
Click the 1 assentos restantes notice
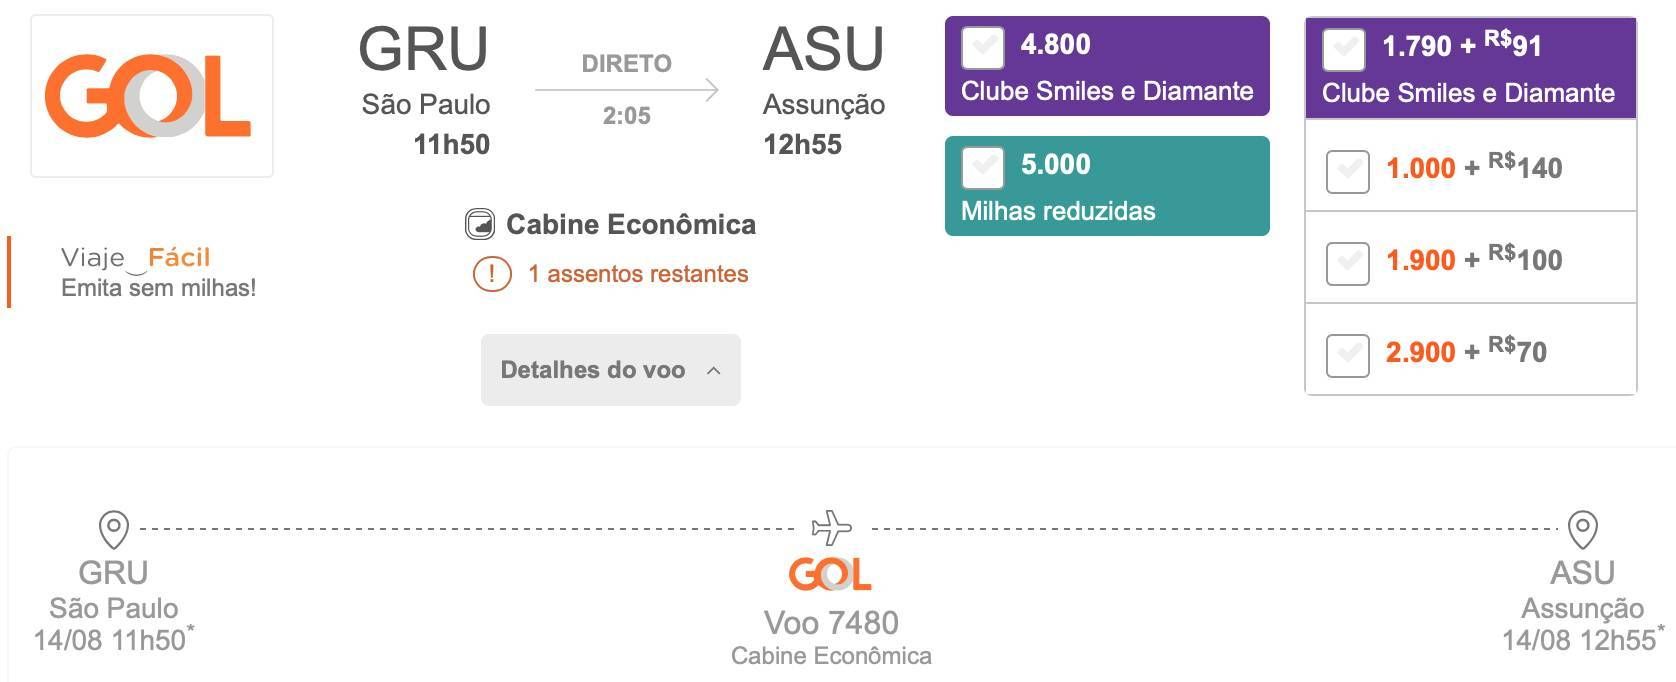point(638,274)
